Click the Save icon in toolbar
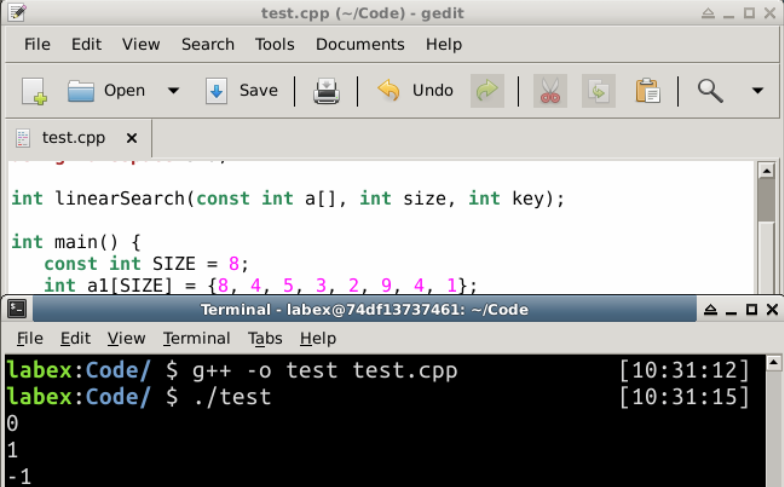This screenshot has width=784, height=487. 217,91
